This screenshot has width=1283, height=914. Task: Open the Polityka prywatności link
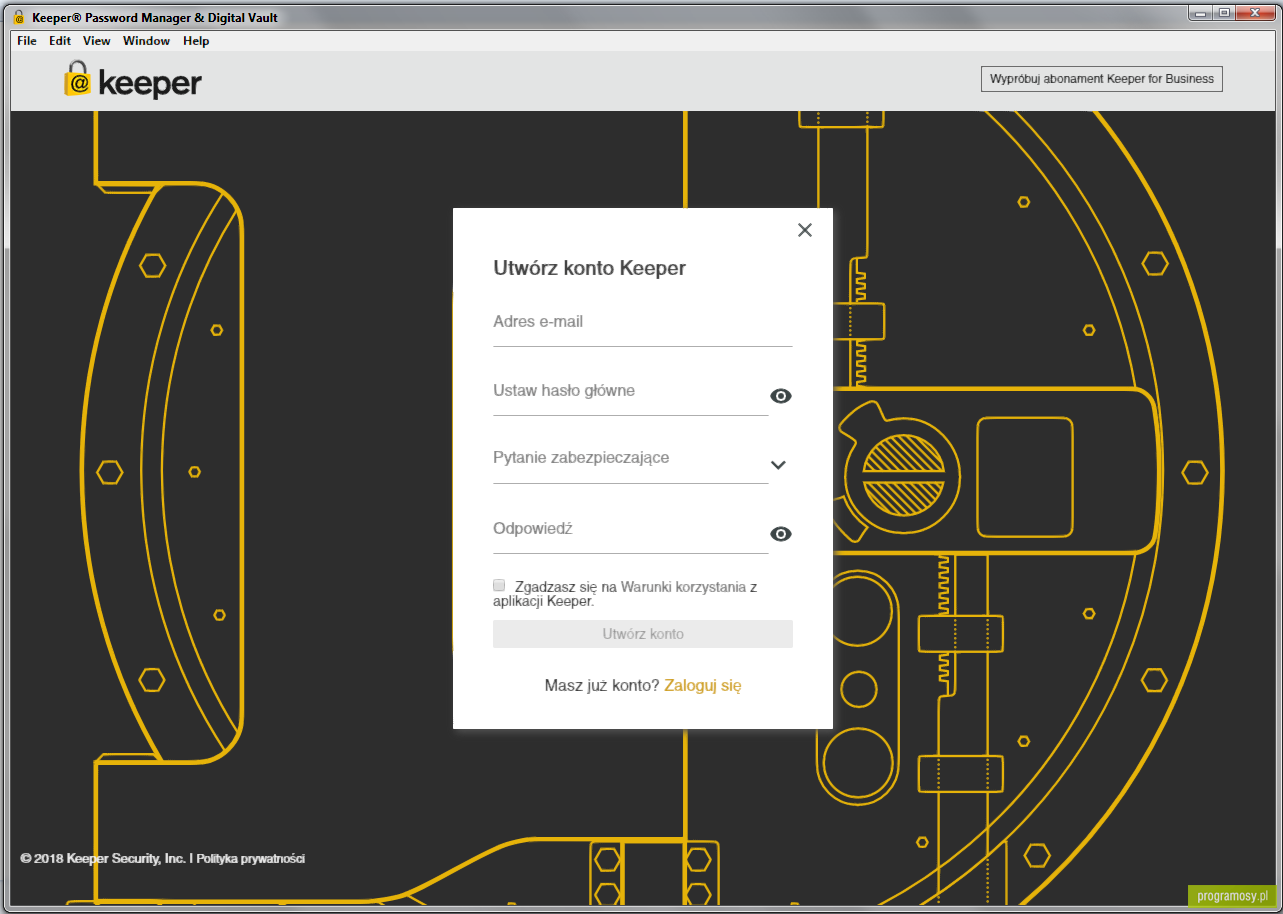(251, 858)
